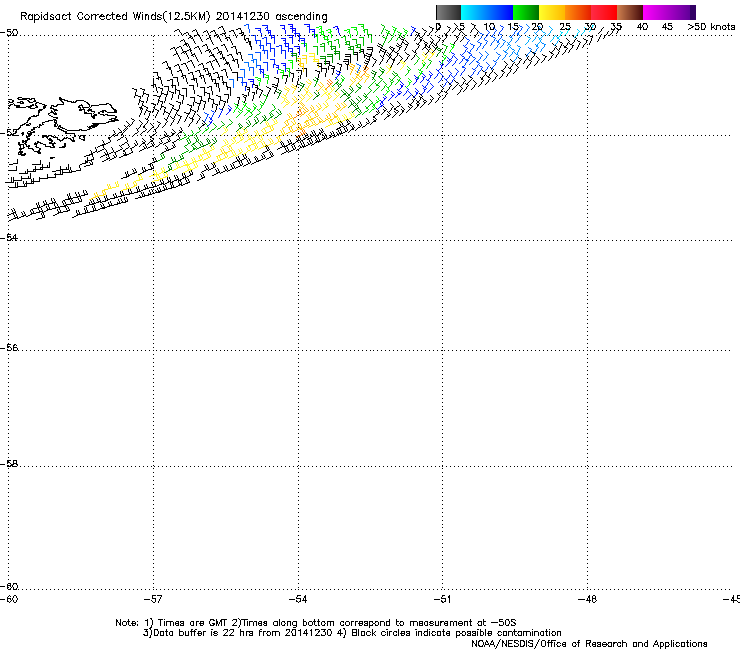The width and height of the screenshot is (740, 650).
Task: Click the -54 longitude axis label
Action: point(298,599)
